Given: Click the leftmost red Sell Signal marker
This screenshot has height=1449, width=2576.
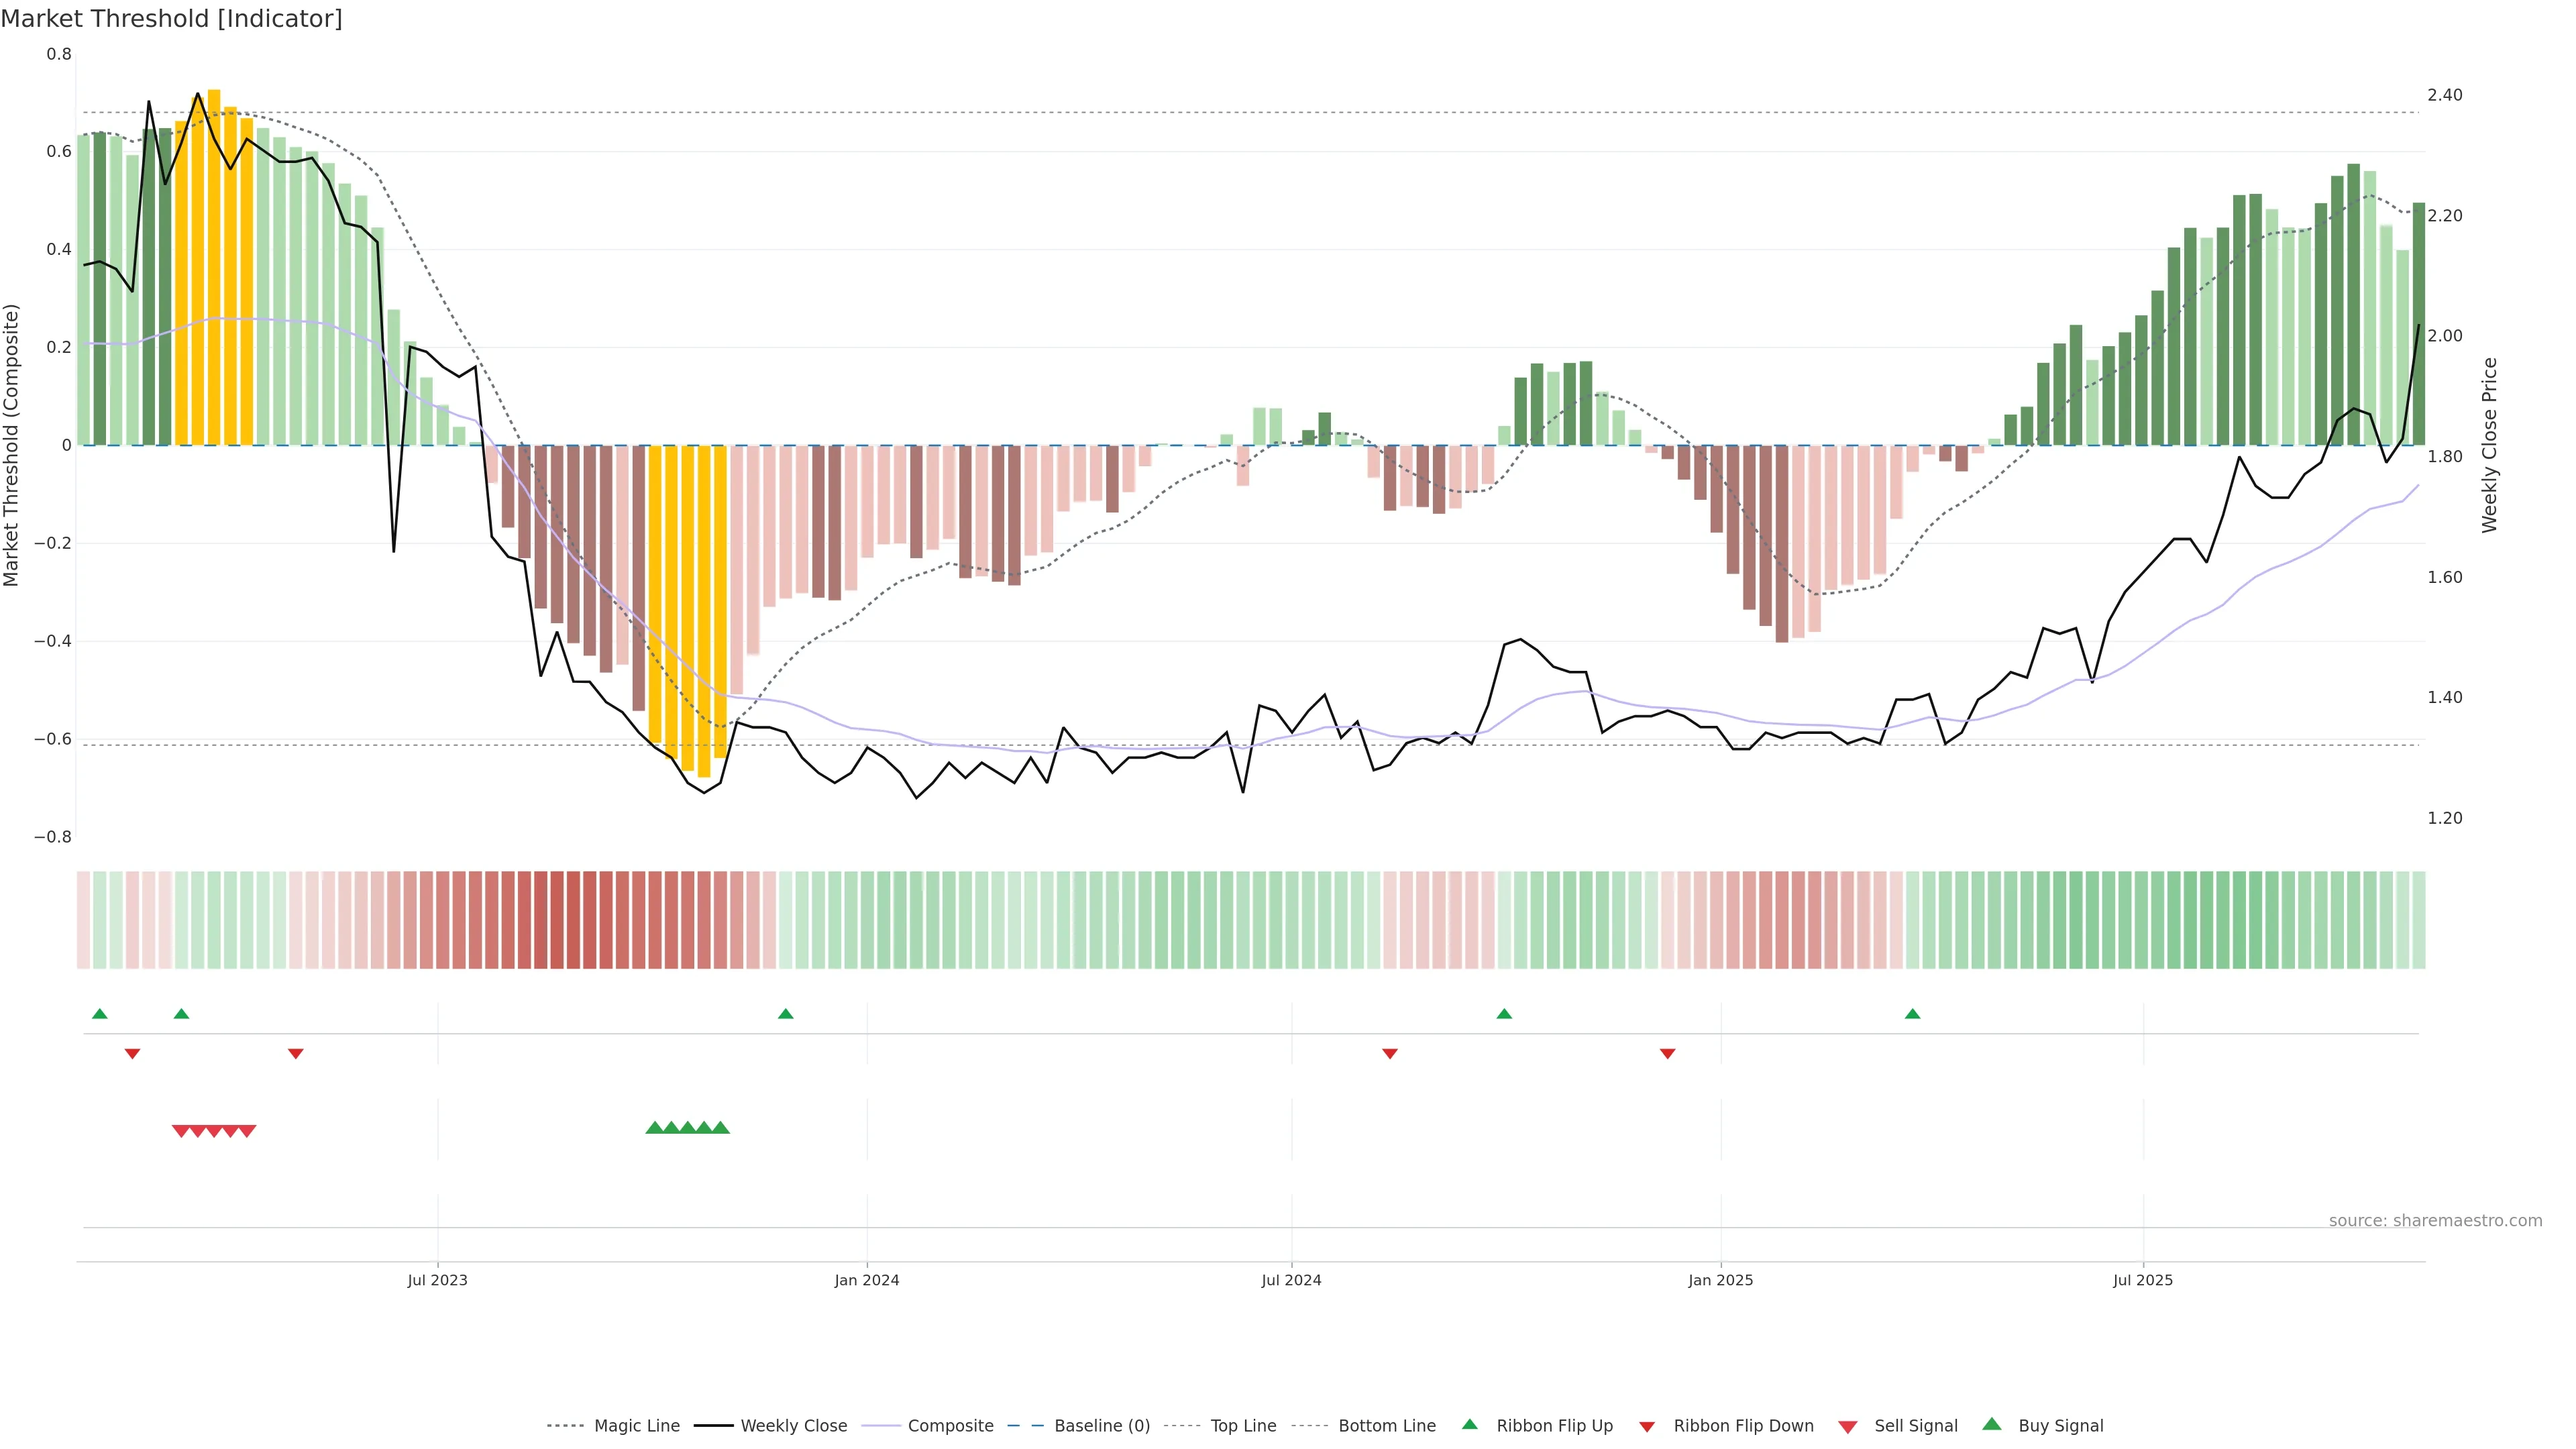Looking at the screenshot, I should [x=181, y=1131].
